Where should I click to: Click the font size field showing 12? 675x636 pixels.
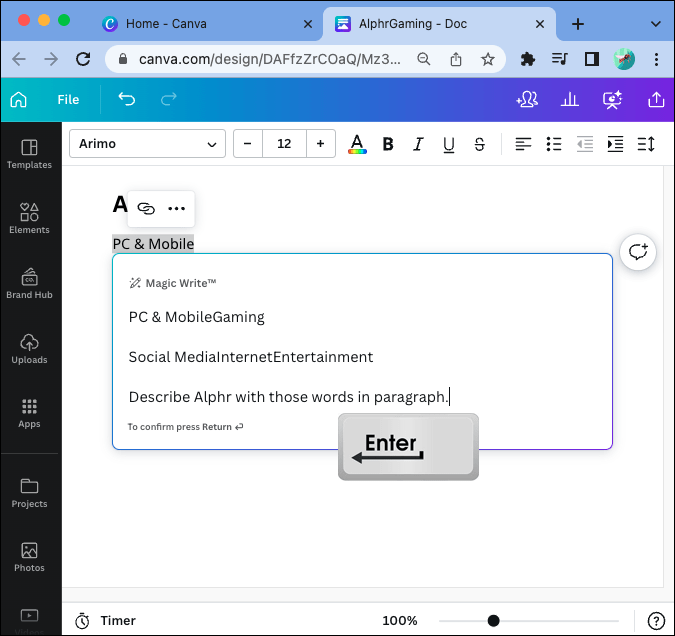(x=284, y=143)
